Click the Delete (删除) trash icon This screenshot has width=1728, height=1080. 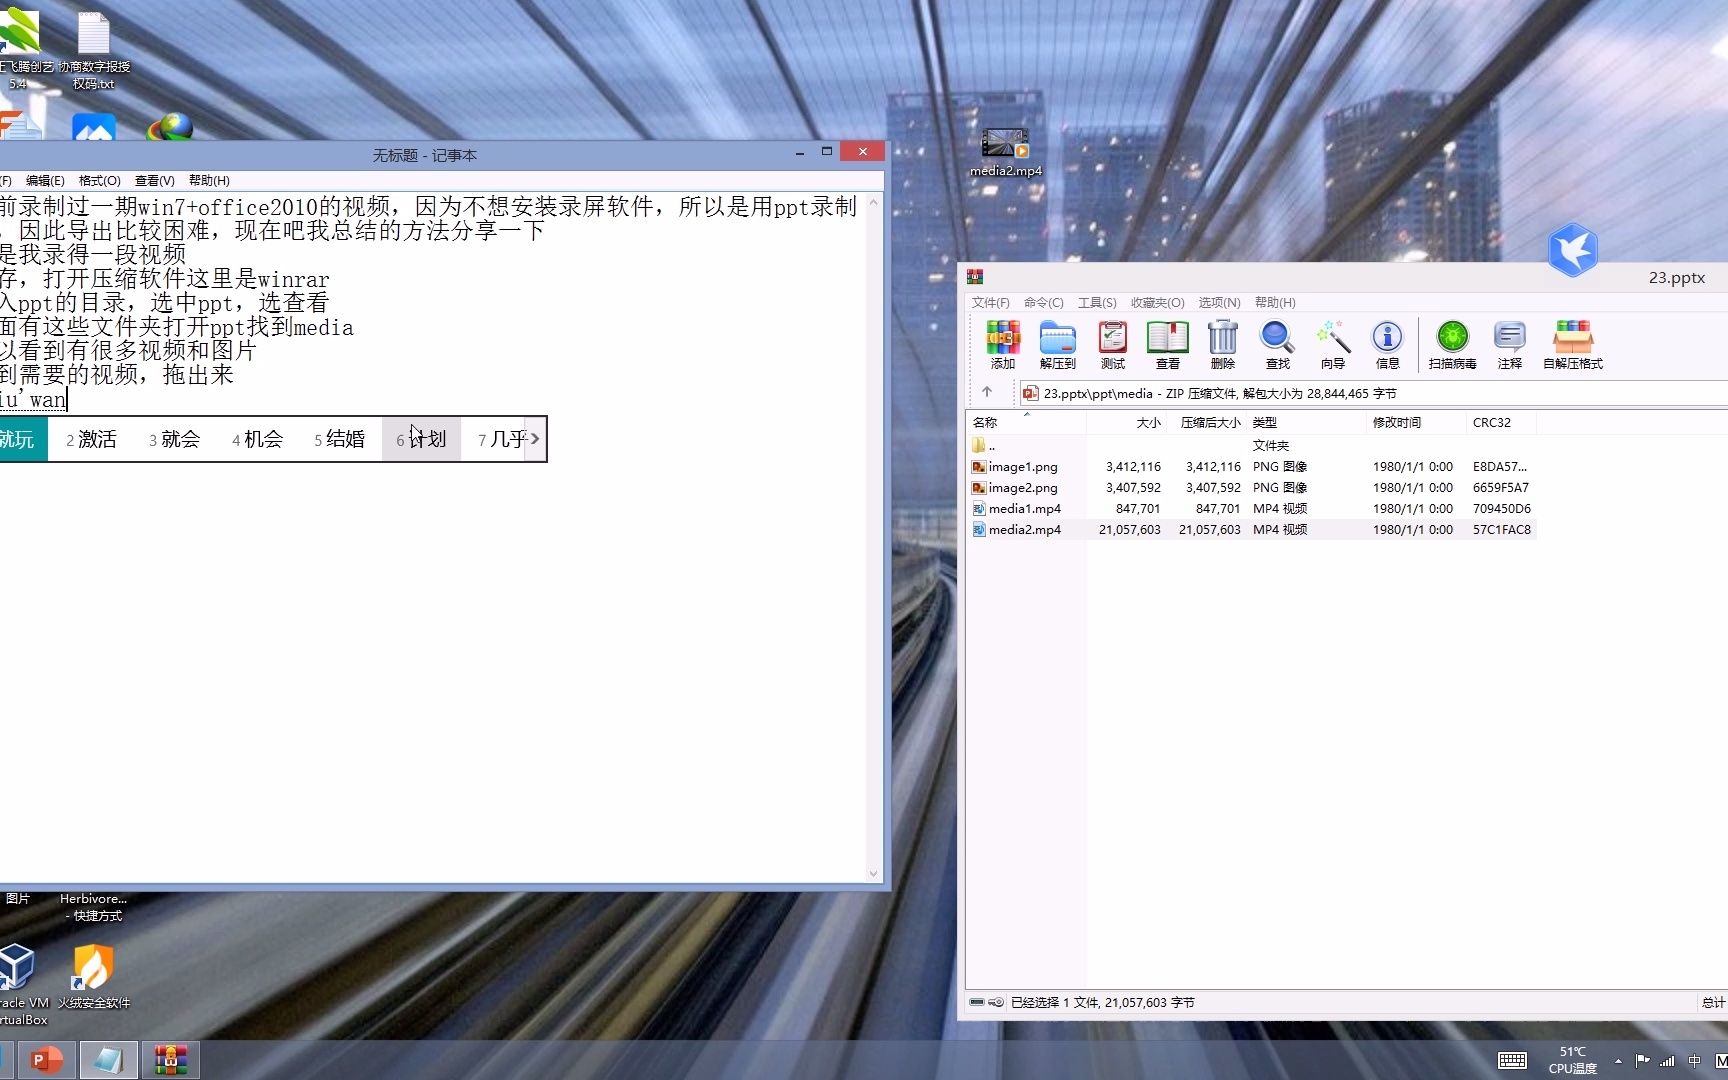1222,345
